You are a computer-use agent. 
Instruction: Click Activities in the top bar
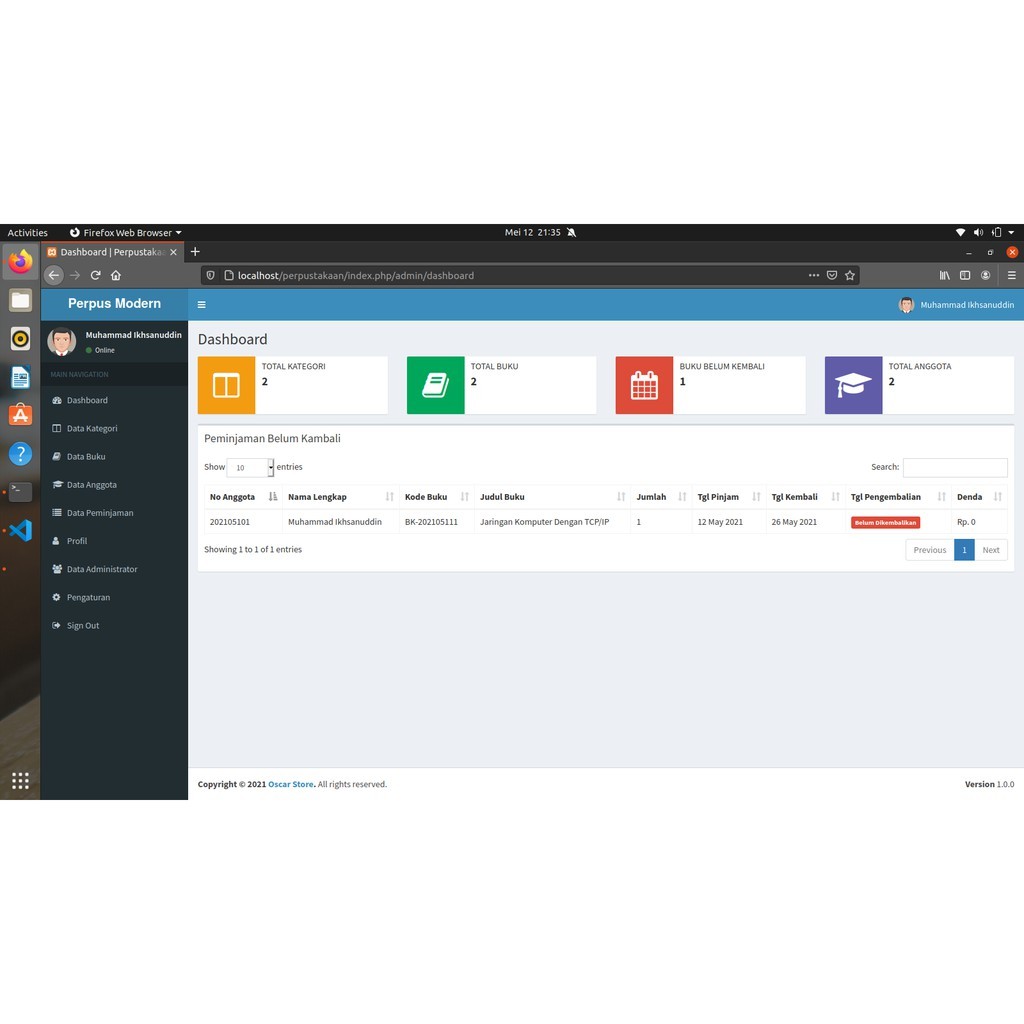coord(27,232)
